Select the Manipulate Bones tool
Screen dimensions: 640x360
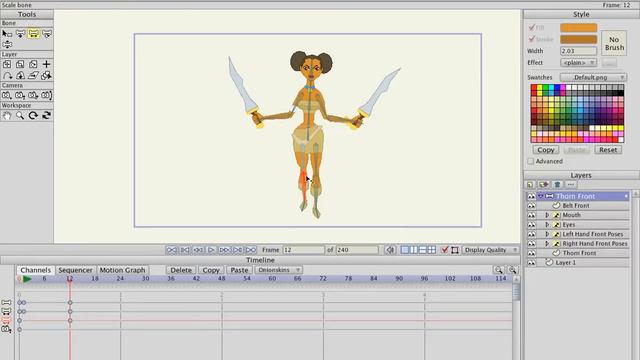point(7,44)
